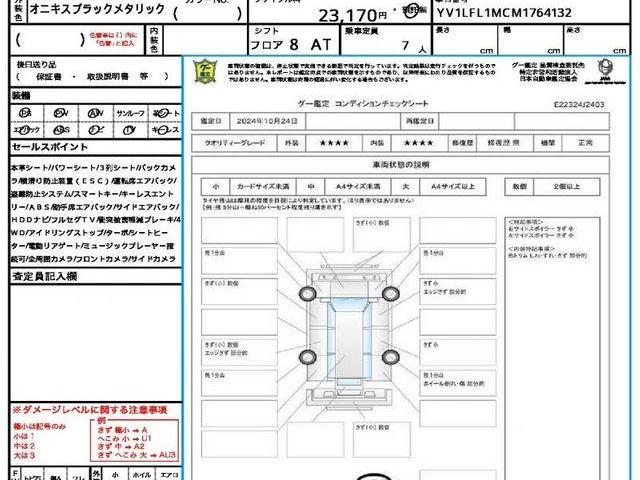Click the JAAA association logo
The width and height of the screenshot is (640, 480).
coord(605,71)
